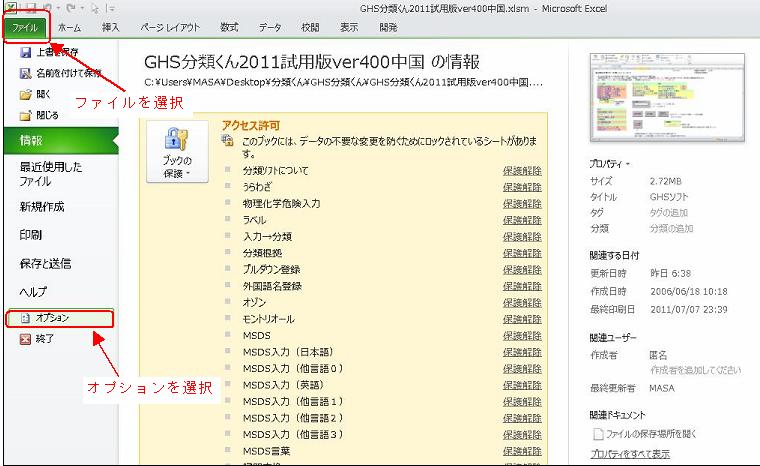Click the 開く open folder icon
This screenshot has height=466, width=760.
pos(26,94)
